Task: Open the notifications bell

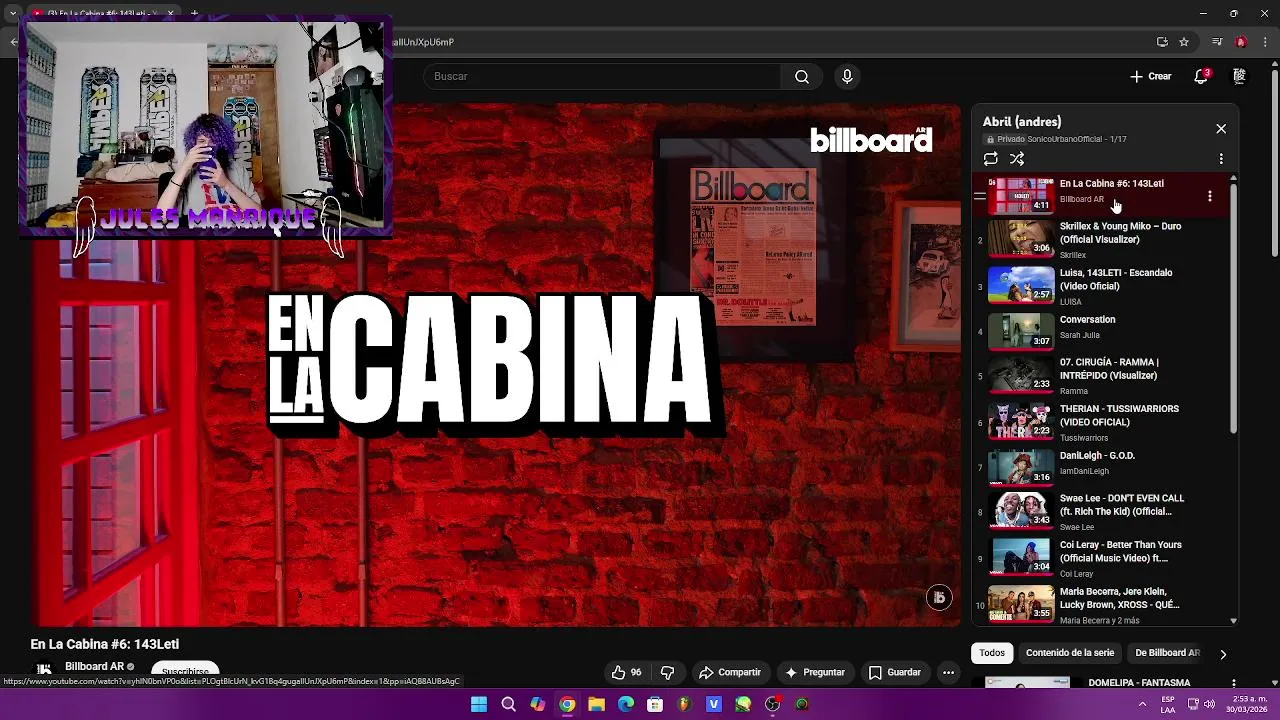Action: [1201, 76]
